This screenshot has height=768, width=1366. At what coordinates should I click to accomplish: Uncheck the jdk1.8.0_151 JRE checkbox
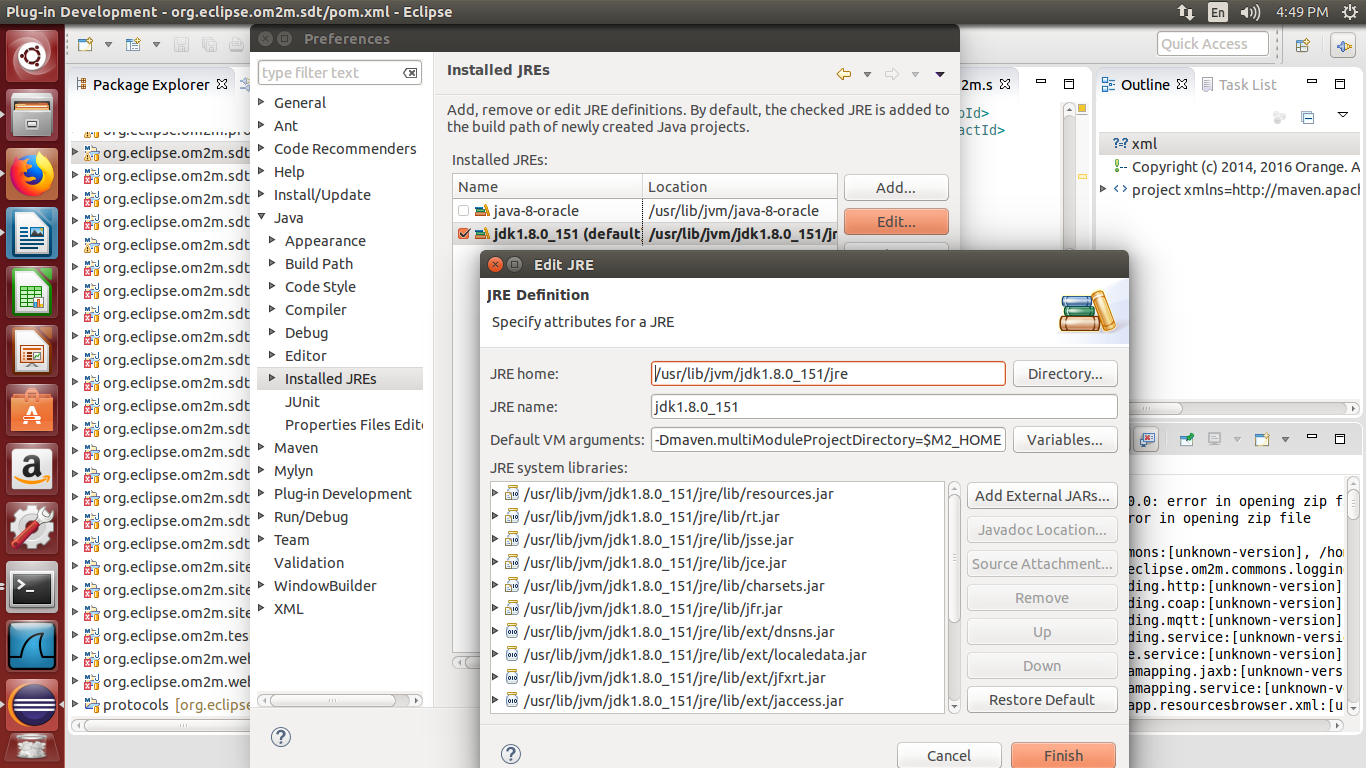pos(463,234)
